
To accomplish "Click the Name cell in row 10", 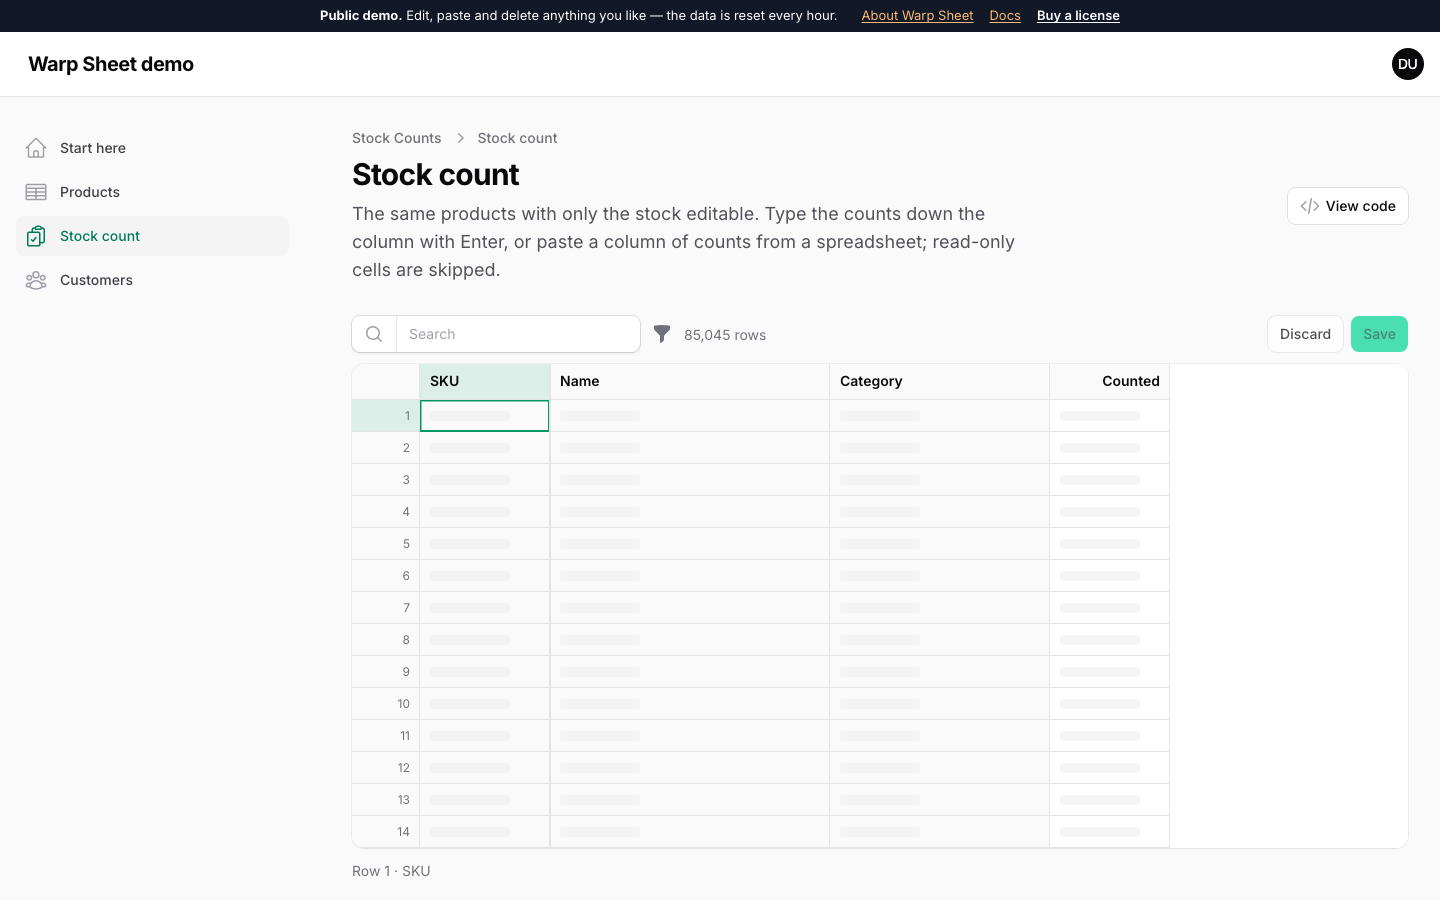I will coord(690,704).
